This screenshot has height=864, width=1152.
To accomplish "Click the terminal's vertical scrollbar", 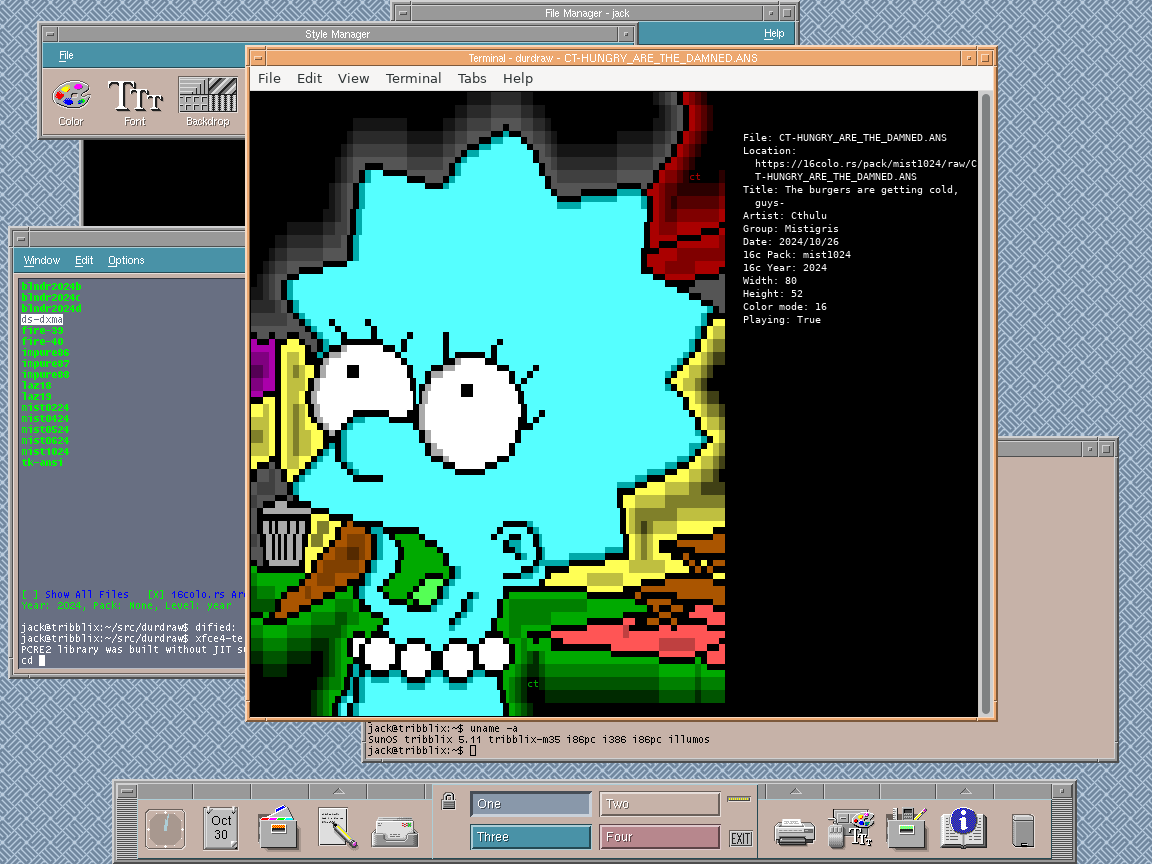I will tap(986, 402).
